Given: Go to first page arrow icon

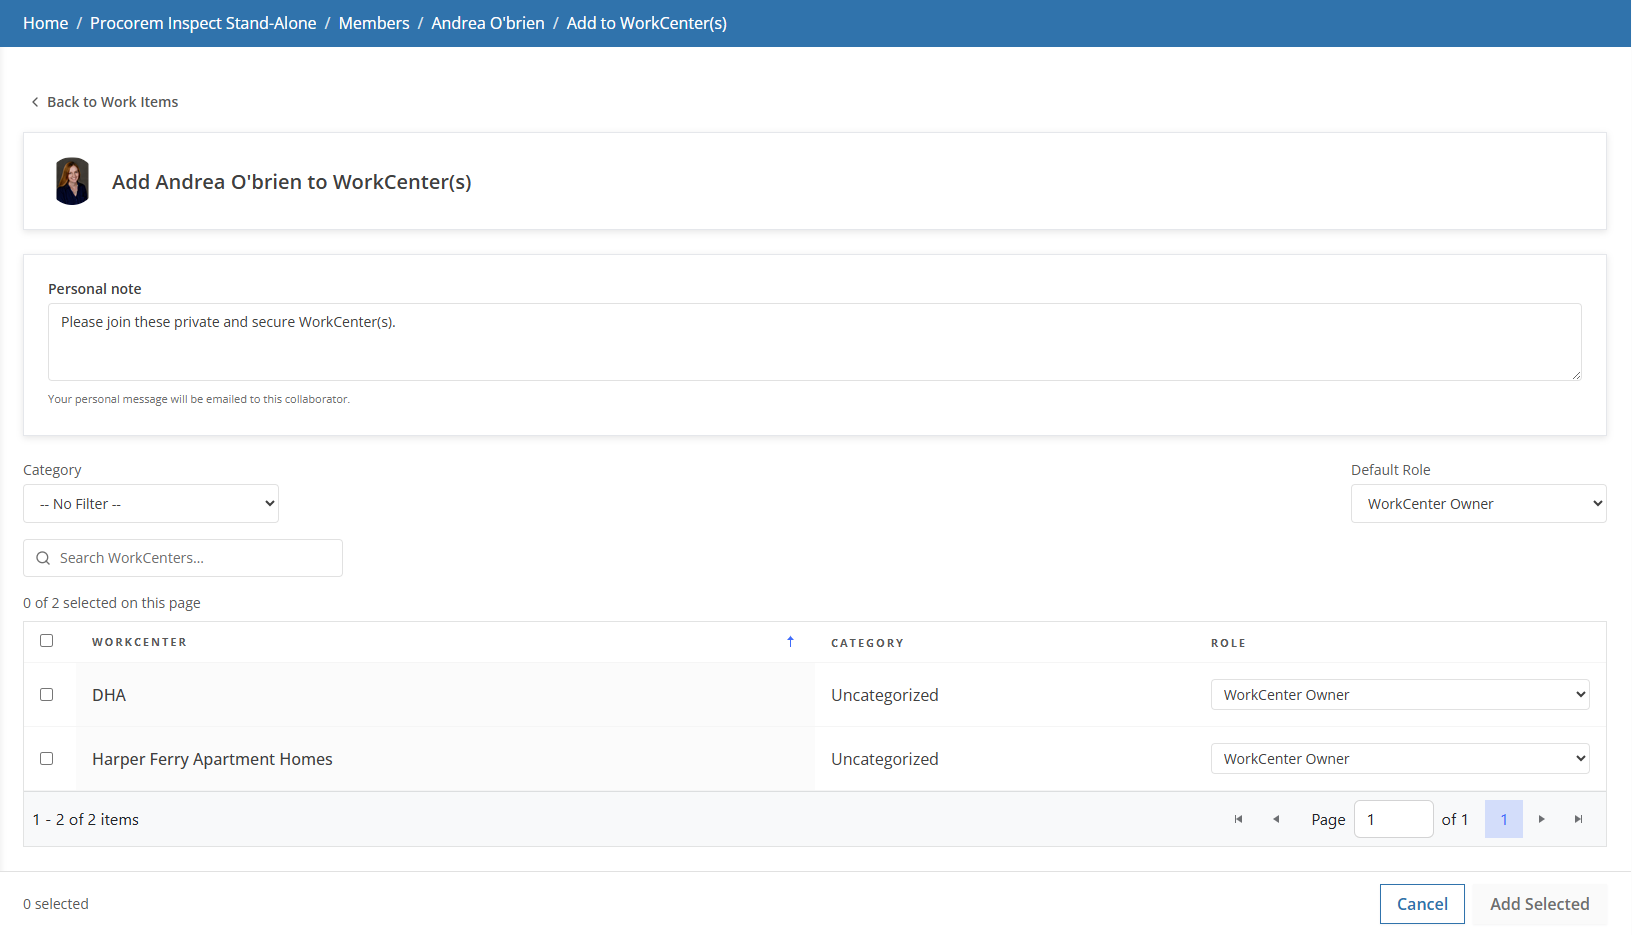Looking at the screenshot, I should [x=1238, y=819].
